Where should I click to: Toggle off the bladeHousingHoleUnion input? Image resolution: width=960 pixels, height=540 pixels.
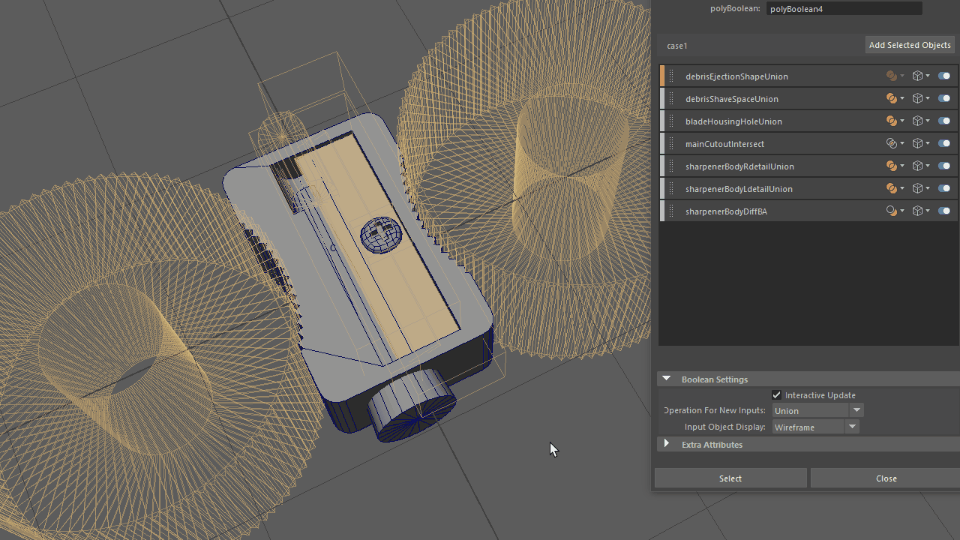944,121
